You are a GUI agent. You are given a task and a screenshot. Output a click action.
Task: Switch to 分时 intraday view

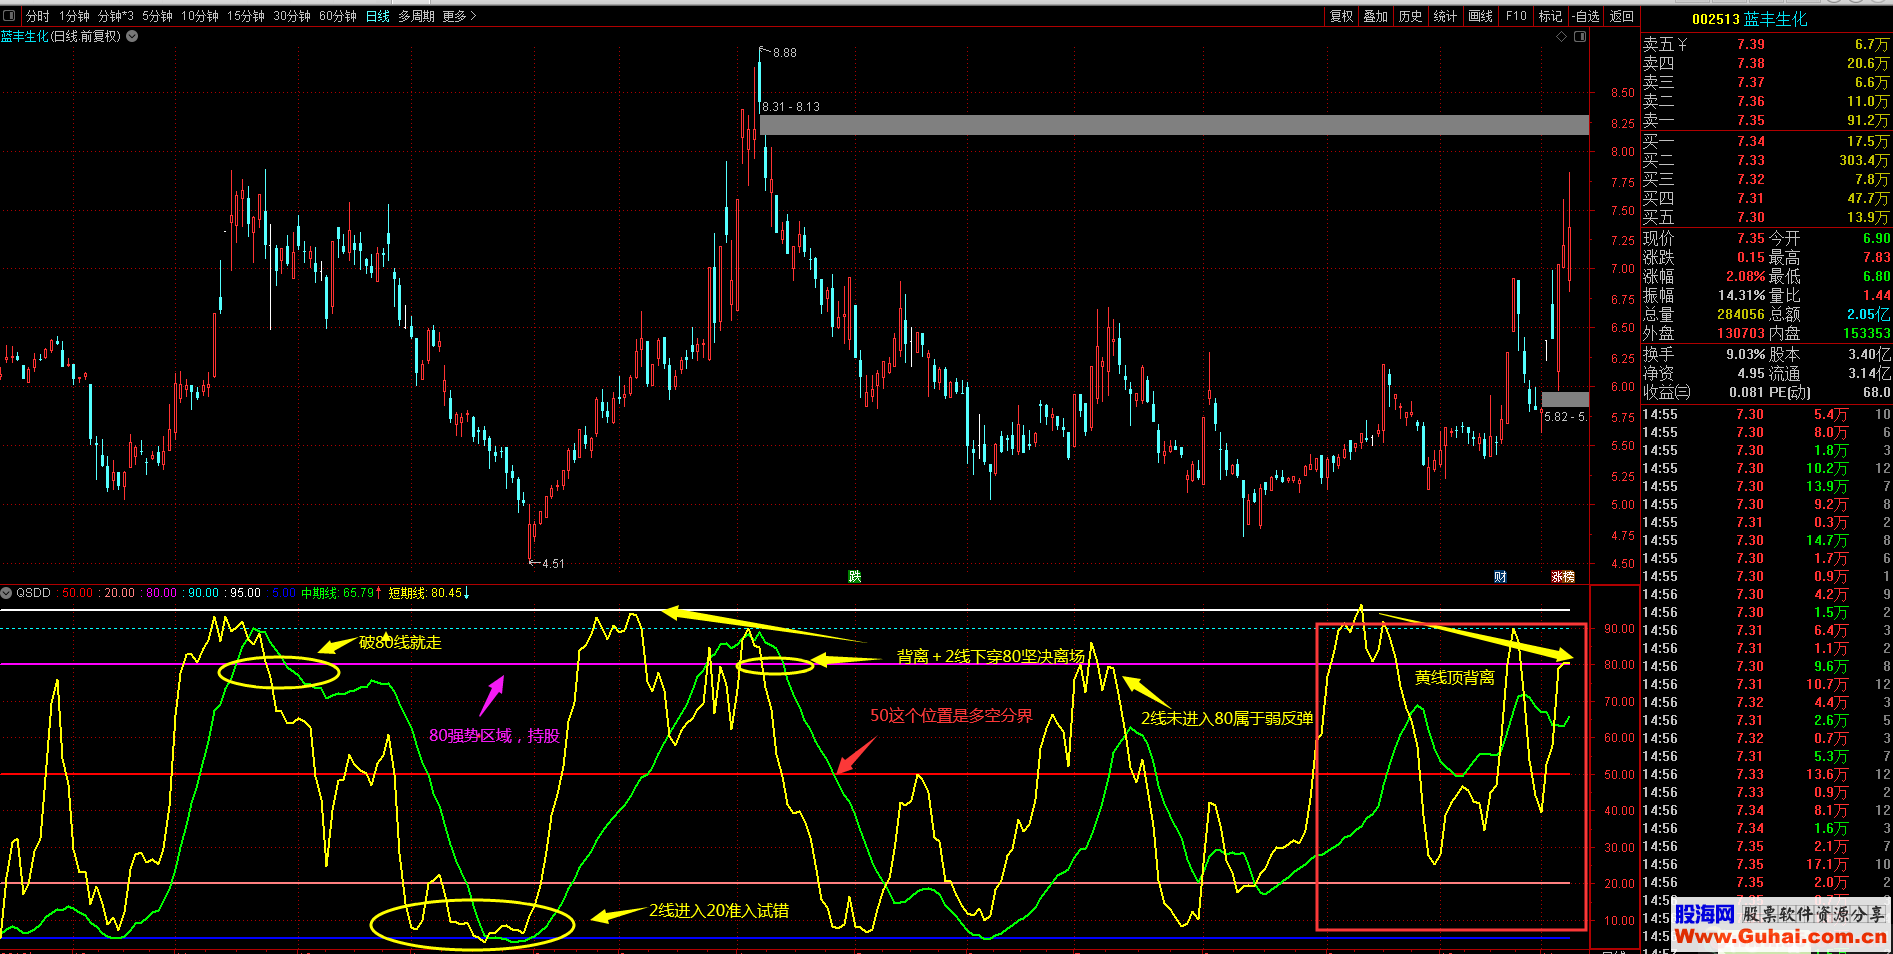pyautogui.click(x=37, y=16)
